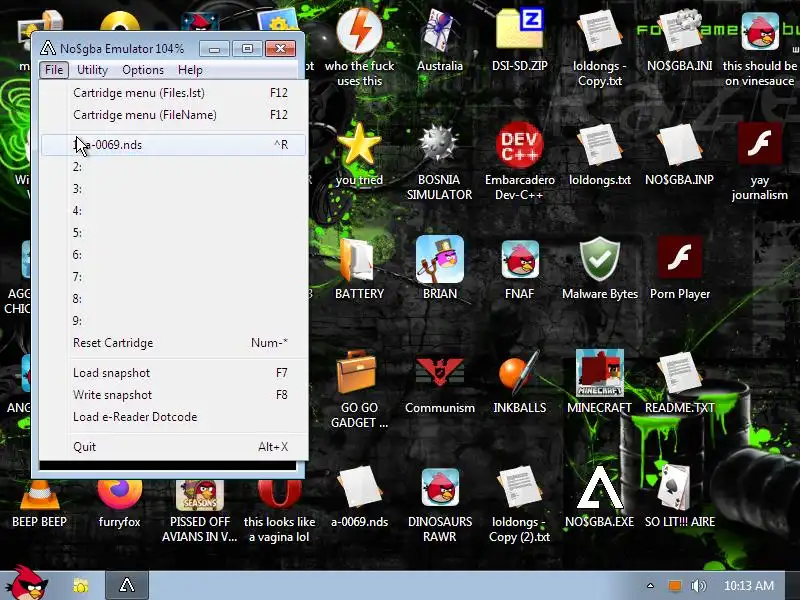800x600 pixels.
Task: Open the Utility menu
Action: (92, 70)
